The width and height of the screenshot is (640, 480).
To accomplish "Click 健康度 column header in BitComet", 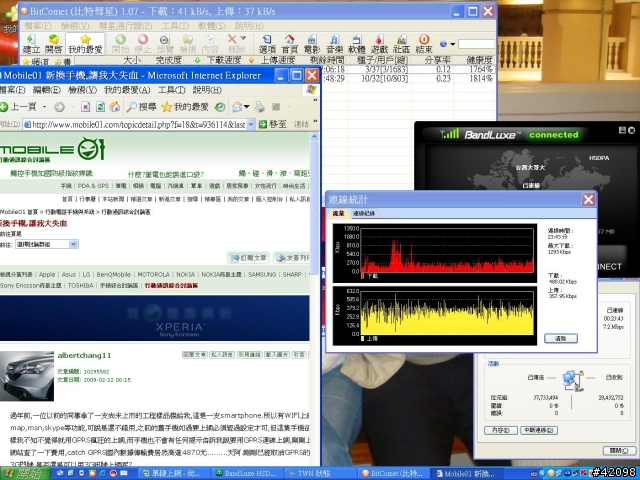I will 479,60.
